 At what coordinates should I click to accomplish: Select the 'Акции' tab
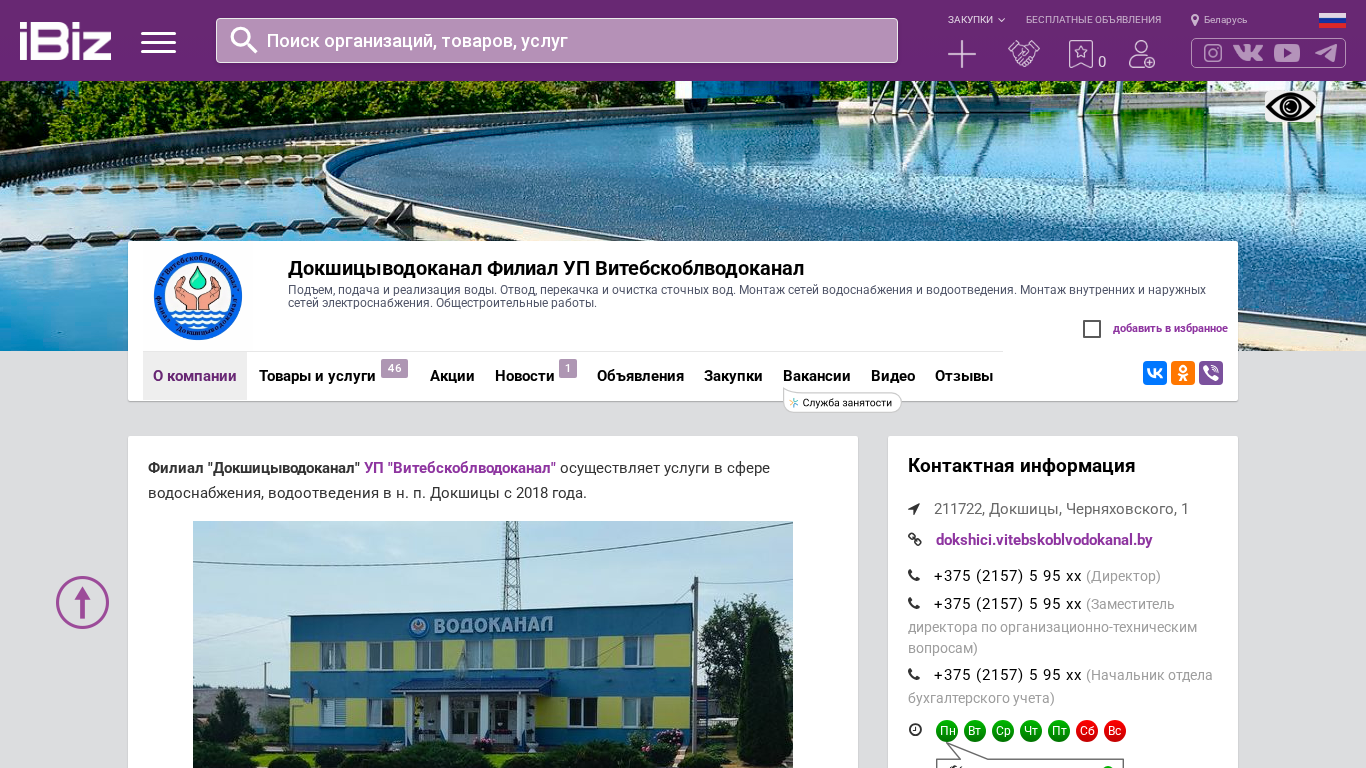click(x=452, y=376)
